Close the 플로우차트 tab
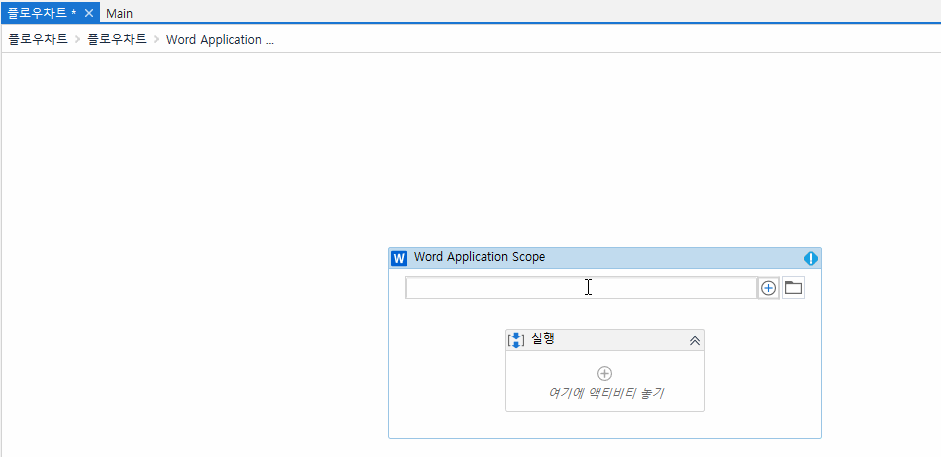This screenshot has width=941, height=457. pyautogui.click(x=89, y=13)
